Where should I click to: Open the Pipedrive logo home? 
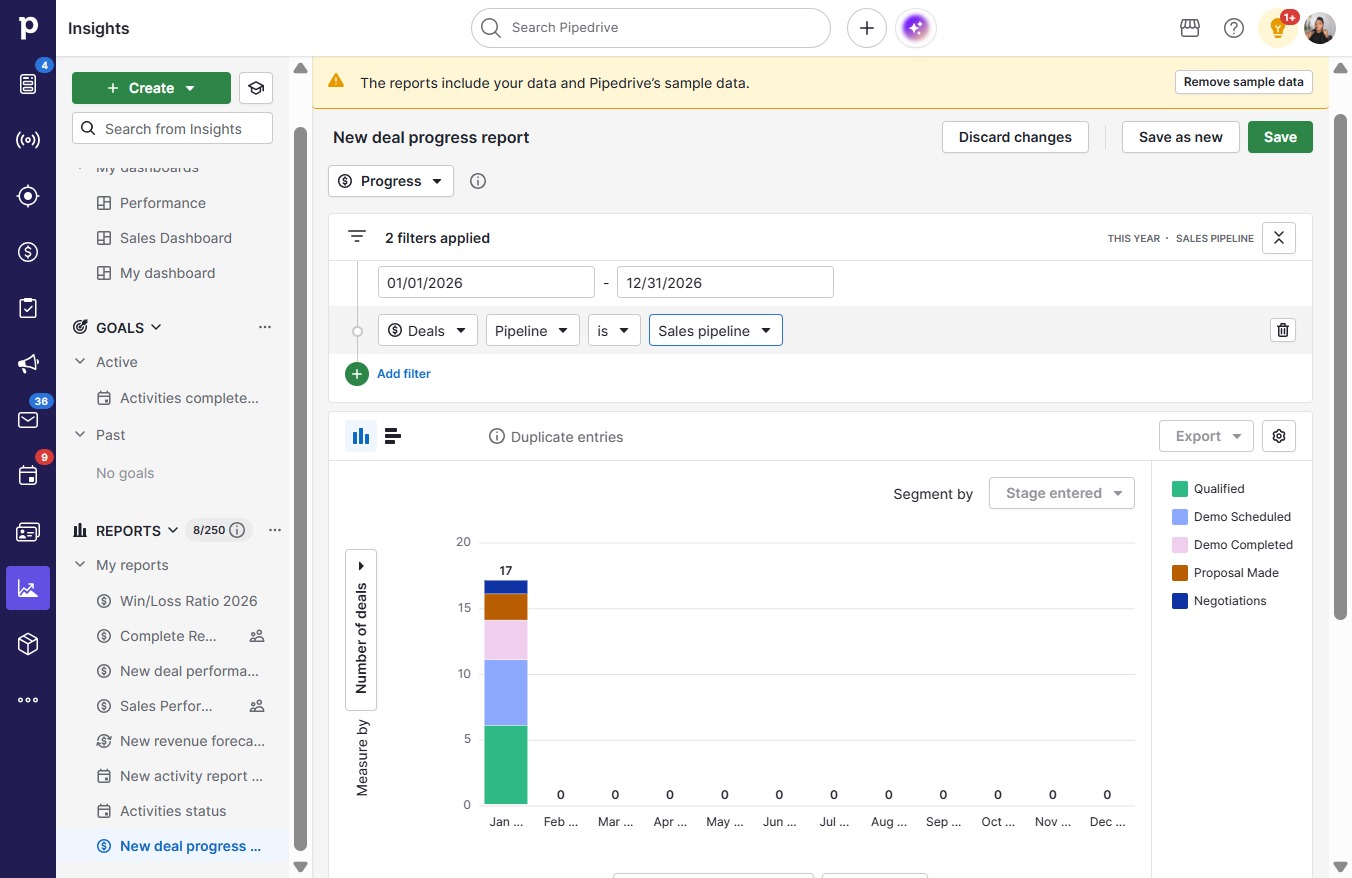tap(28, 28)
